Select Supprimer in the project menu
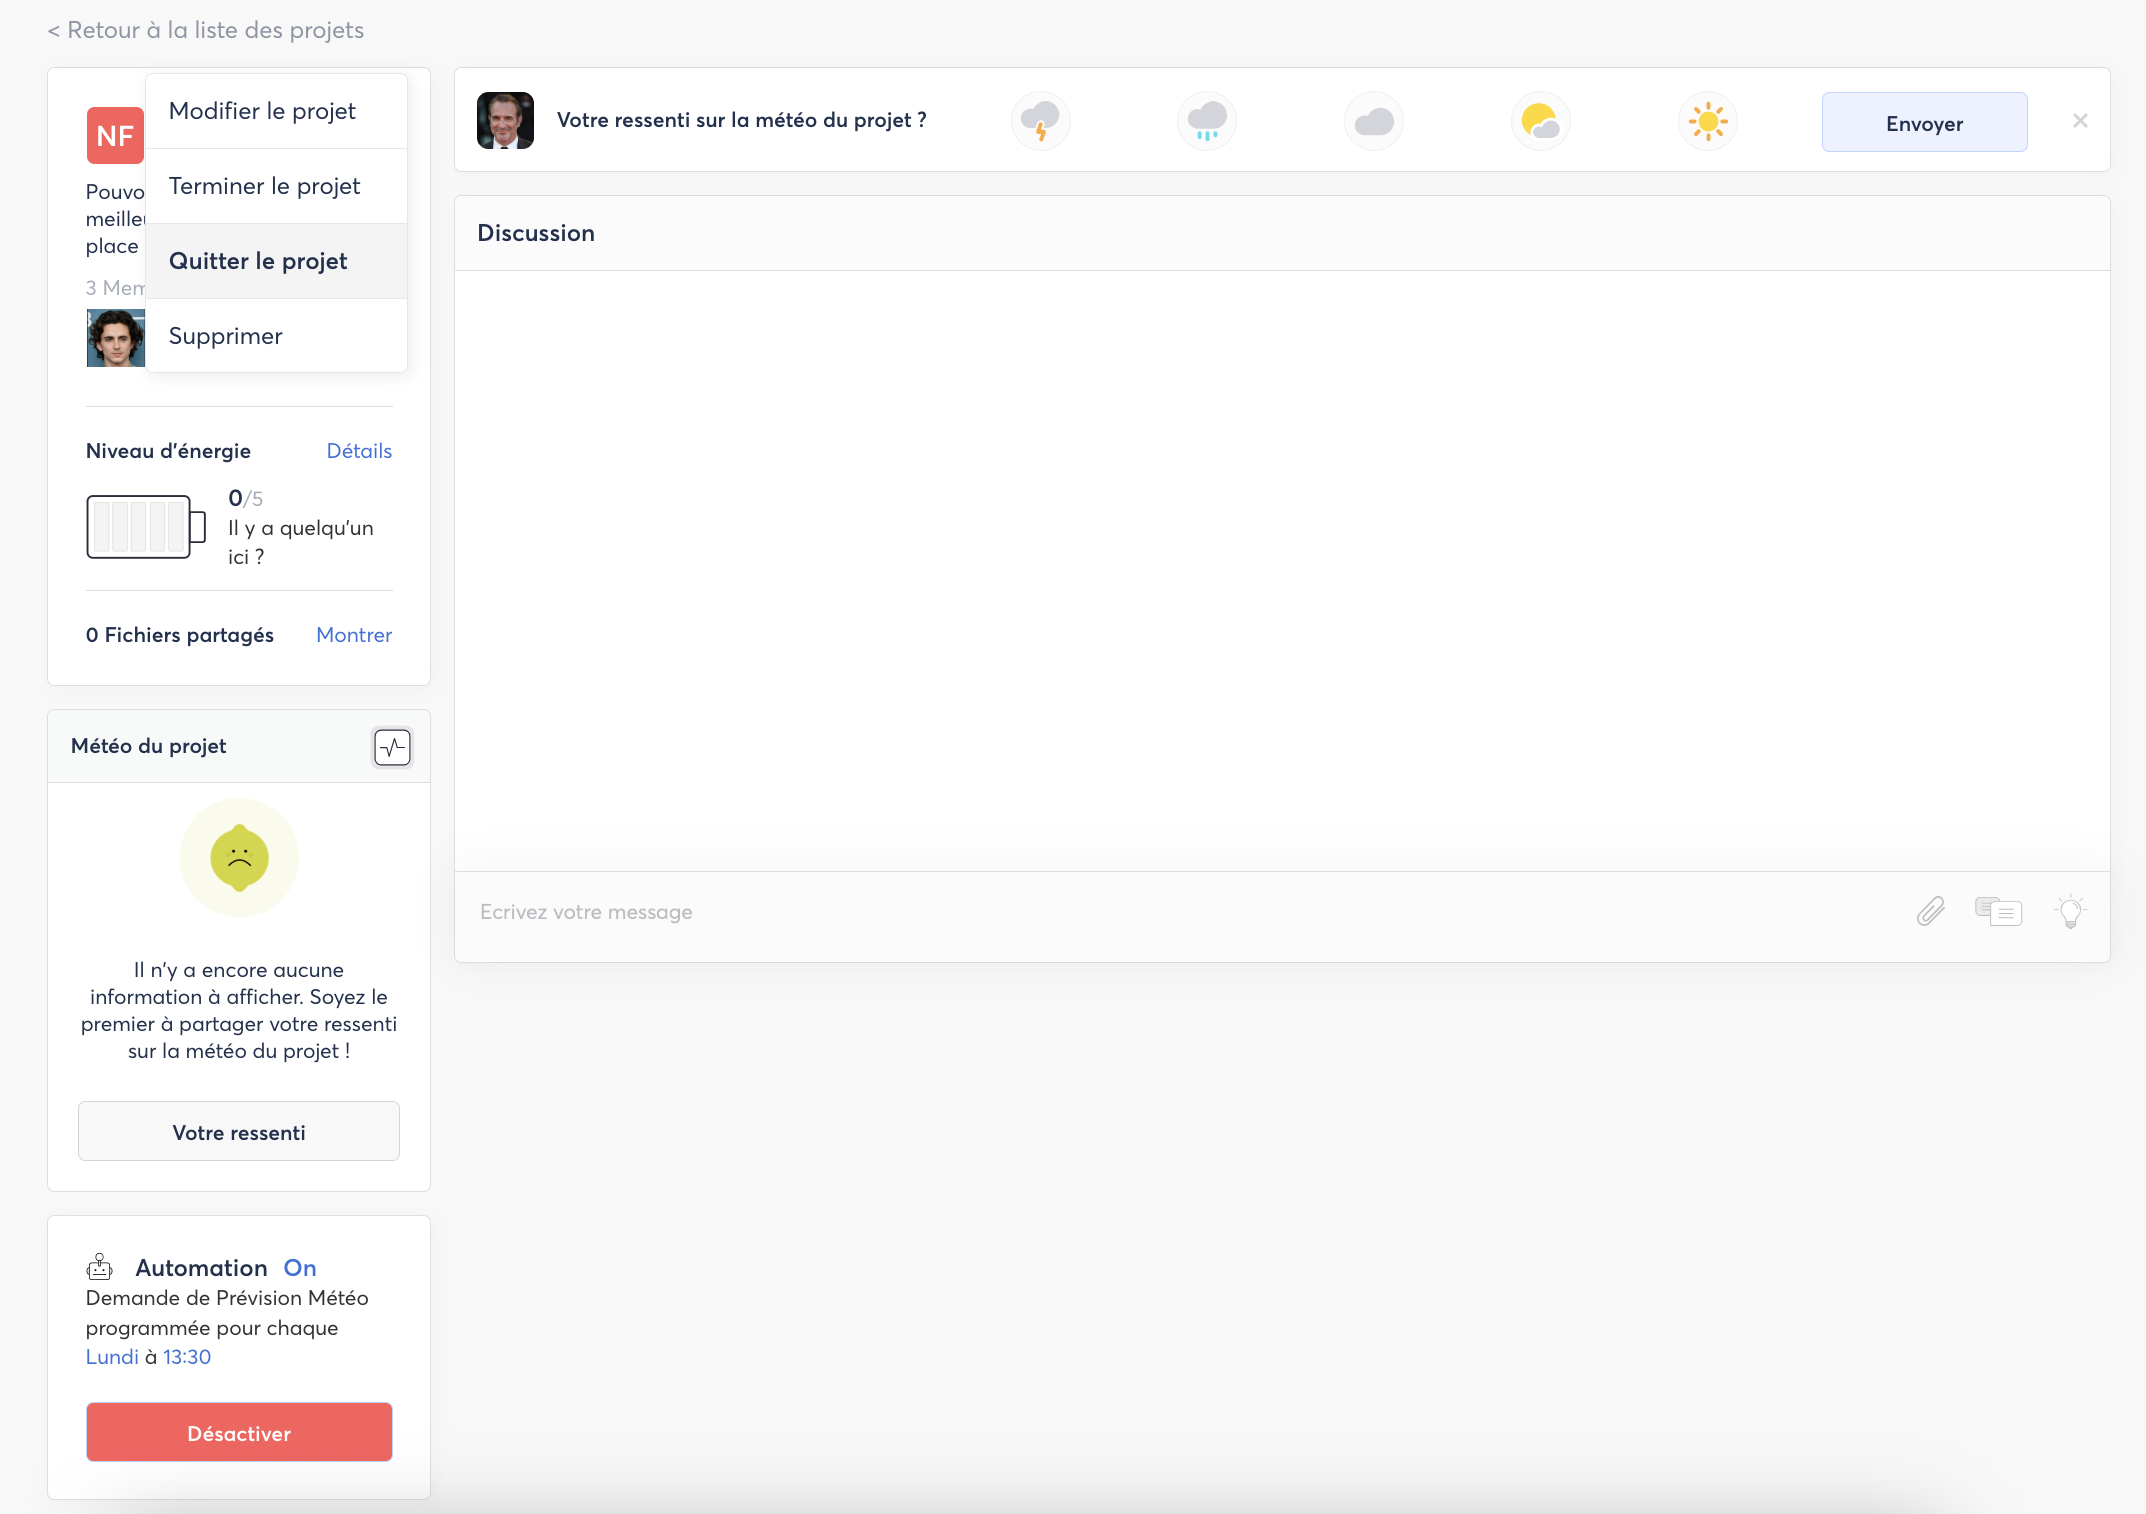2146x1514 pixels. [225, 336]
